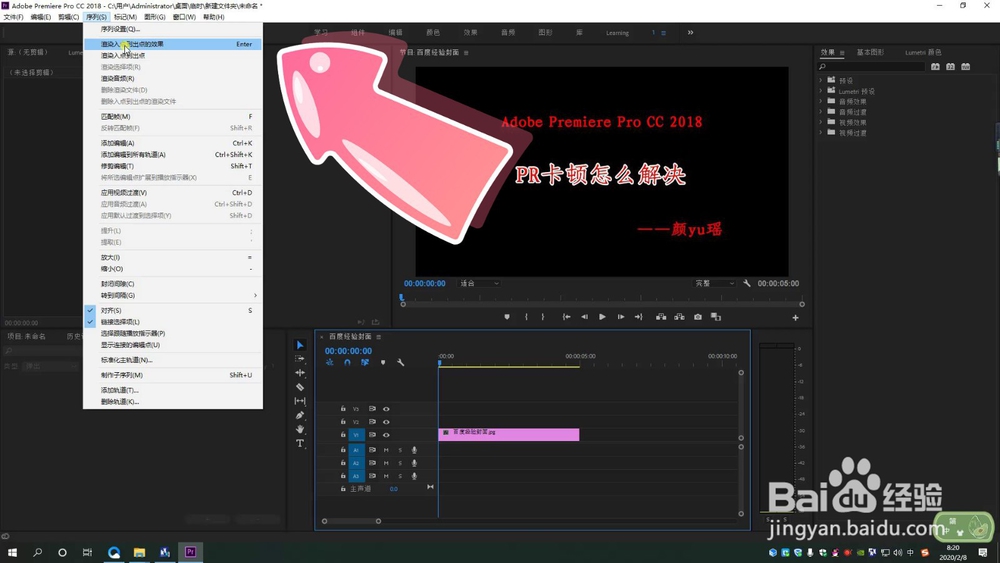The height and width of the screenshot is (563, 1000).
Task: Step forward one frame
Action: tap(621, 317)
